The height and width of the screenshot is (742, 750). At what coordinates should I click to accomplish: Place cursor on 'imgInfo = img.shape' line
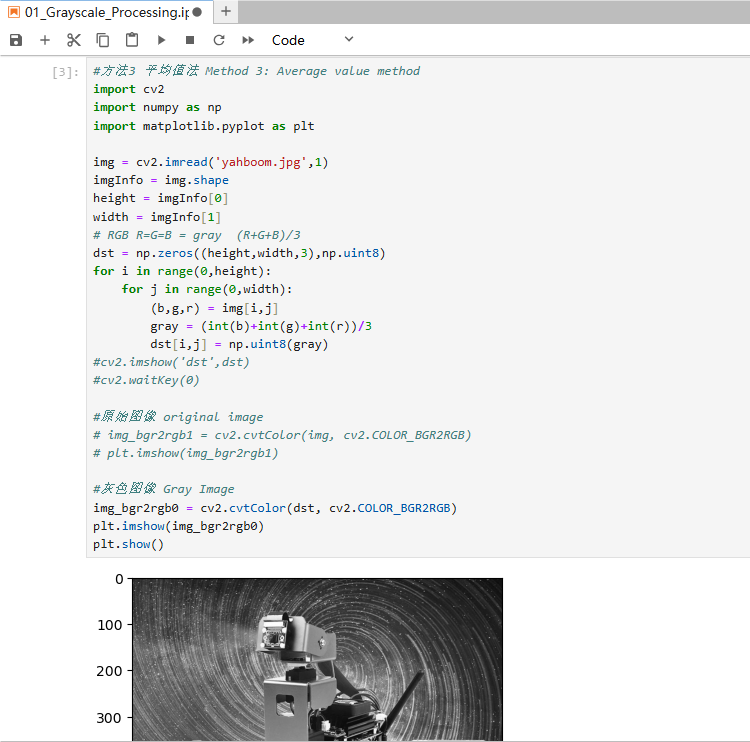pyautogui.click(x=161, y=180)
